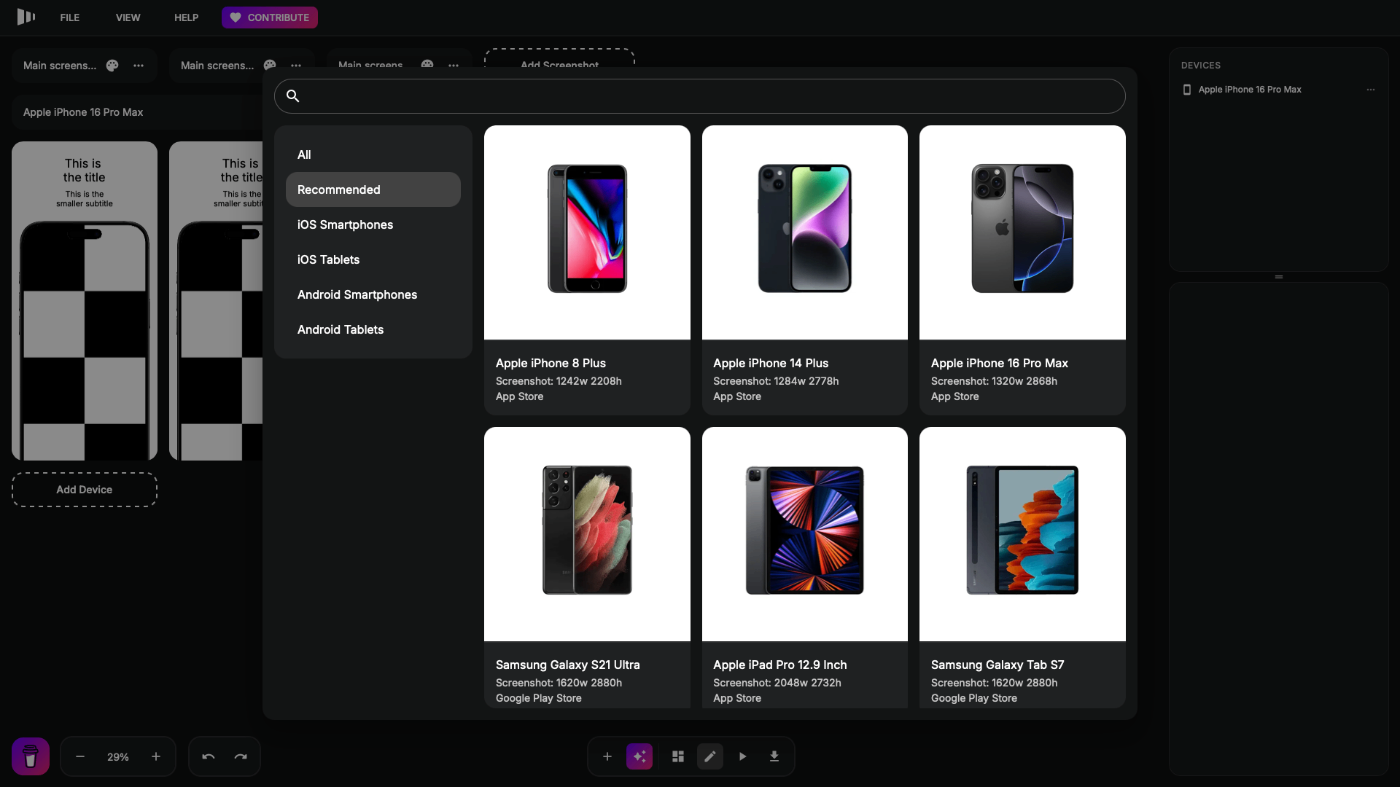Select the first screenshot preview thumbnail
Screen dimensions: 1400x787
pyautogui.click(x=84, y=301)
